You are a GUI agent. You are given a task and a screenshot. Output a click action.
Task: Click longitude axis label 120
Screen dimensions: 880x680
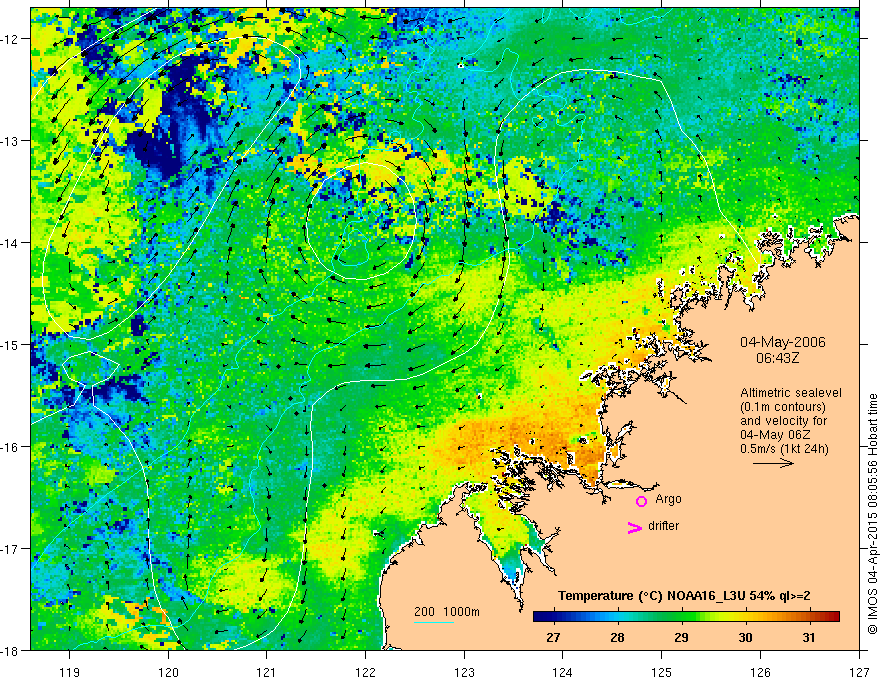pos(168,672)
